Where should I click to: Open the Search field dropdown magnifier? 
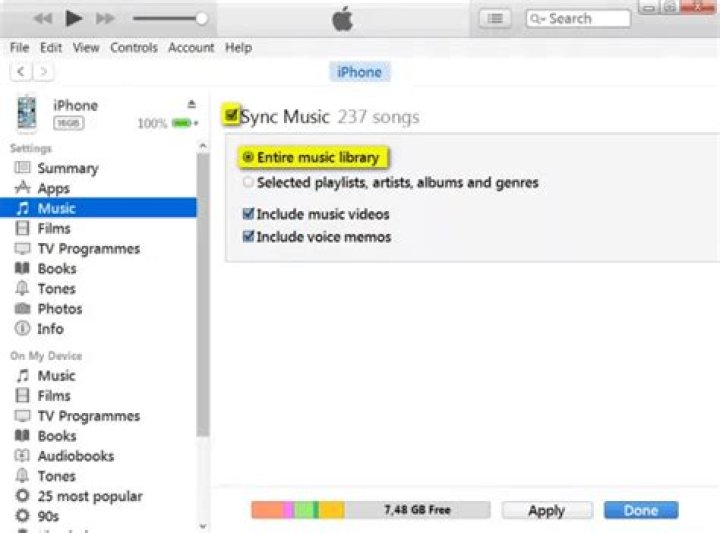(537, 18)
